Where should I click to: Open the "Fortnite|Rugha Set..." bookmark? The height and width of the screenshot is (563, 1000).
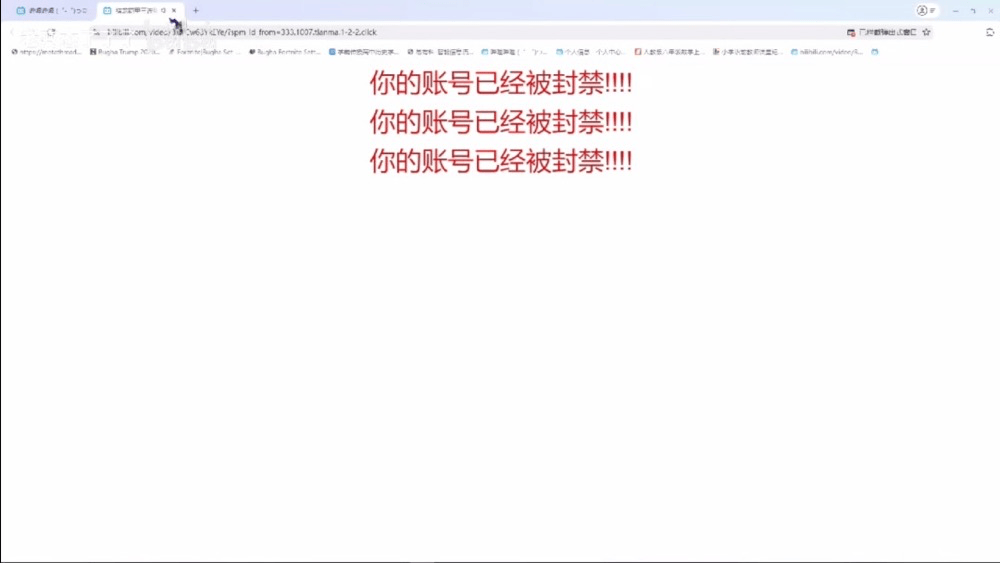click(204, 52)
